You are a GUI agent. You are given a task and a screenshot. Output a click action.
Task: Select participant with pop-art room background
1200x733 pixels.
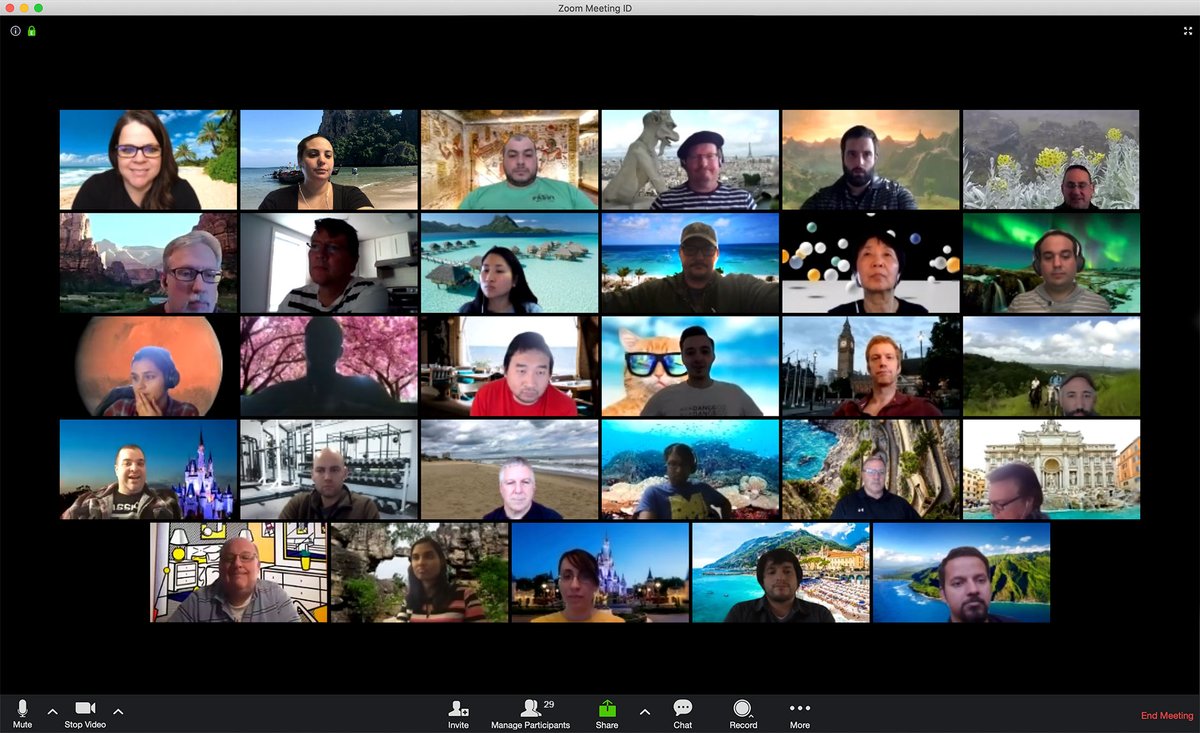point(239,572)
